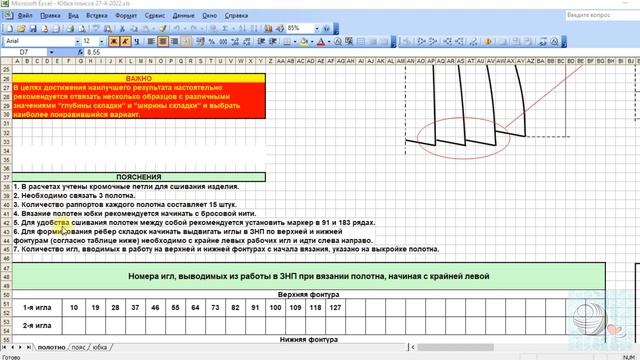Select the cell containing 127
The image size is (640, 360).
click(x=335, y=308)
